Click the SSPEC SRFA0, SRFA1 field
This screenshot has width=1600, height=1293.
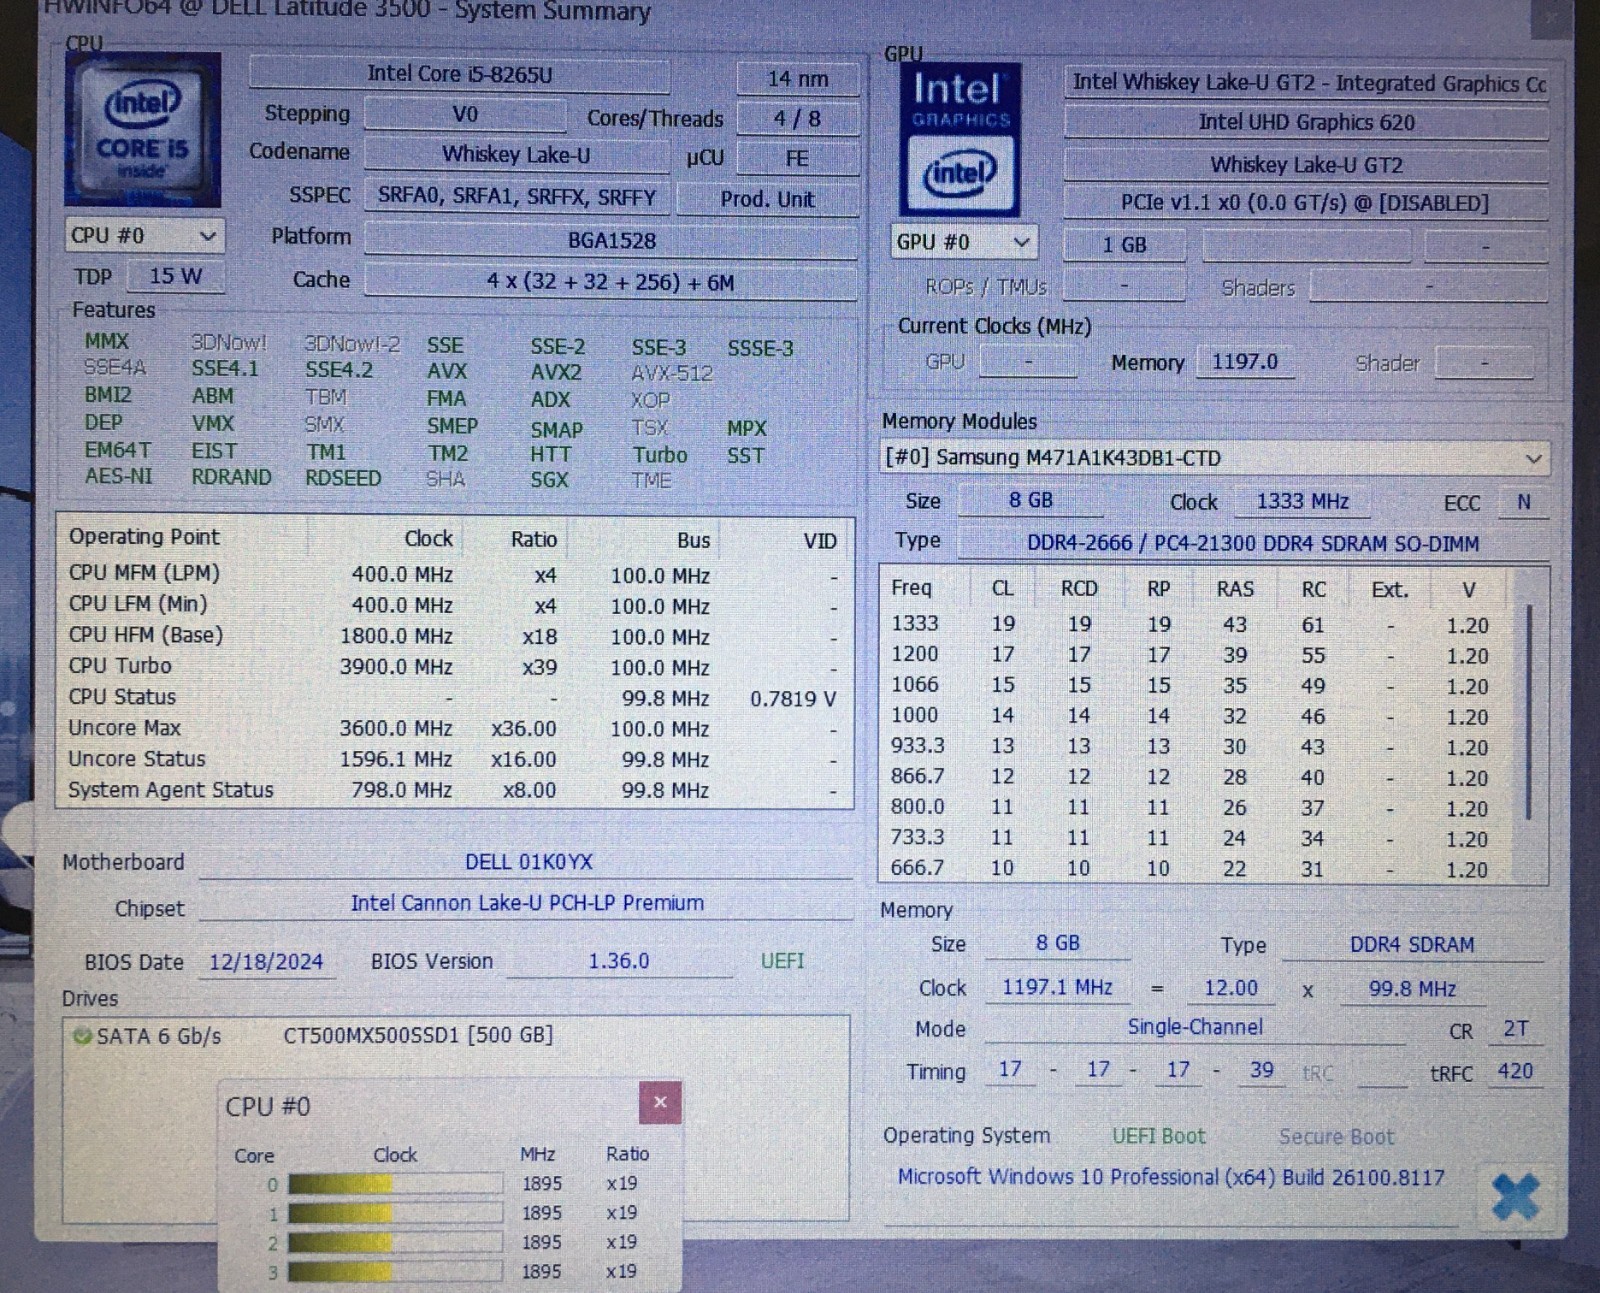point(516,197)
